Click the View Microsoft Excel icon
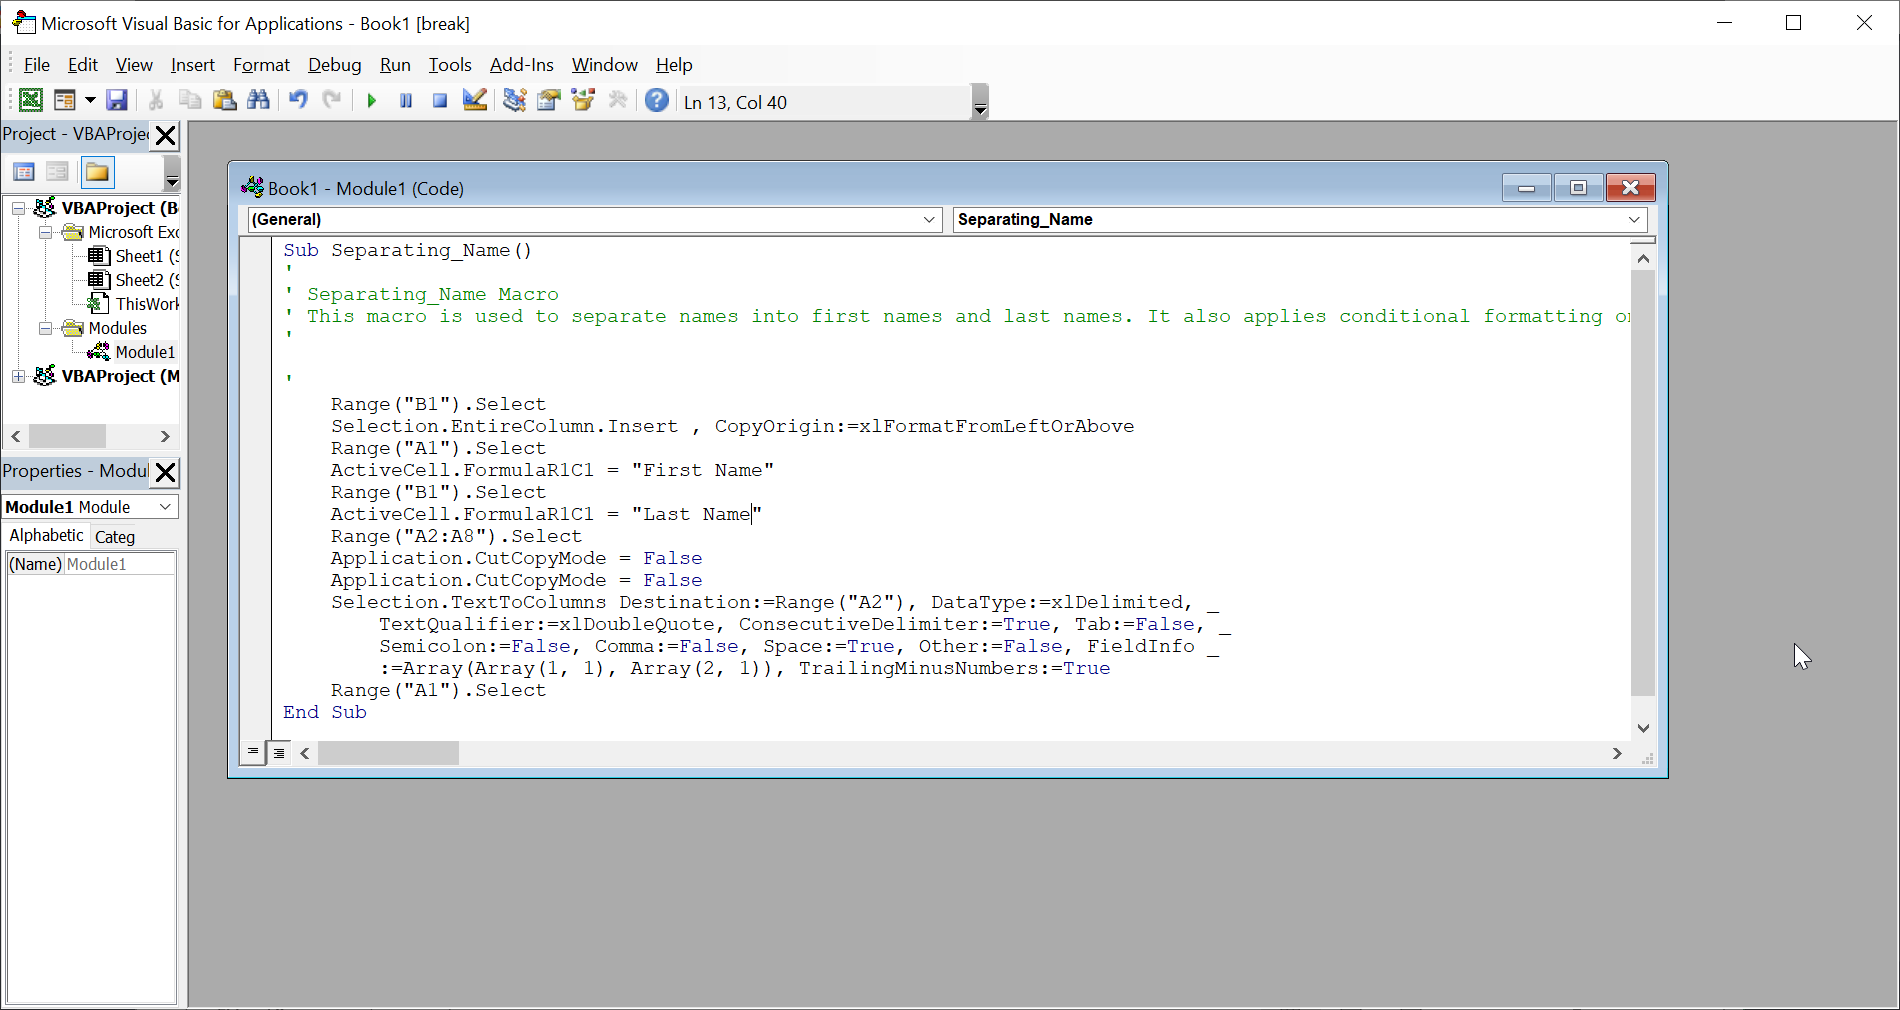The image size is (1900, 1010). 31,101
